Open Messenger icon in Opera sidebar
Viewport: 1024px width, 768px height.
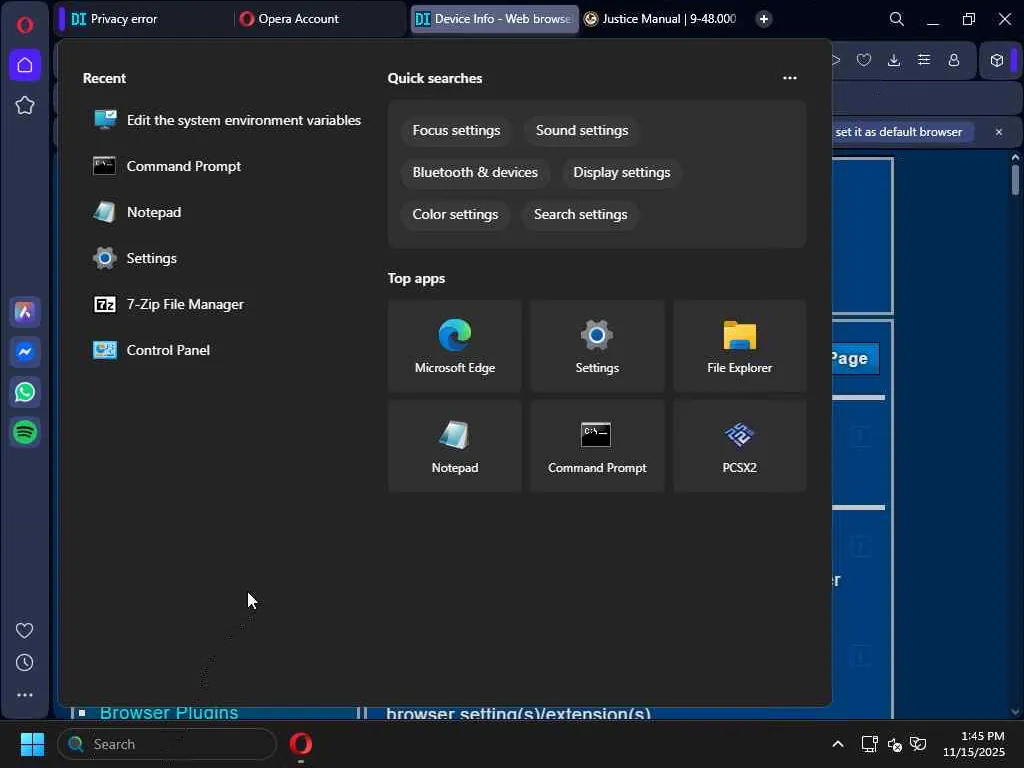[x=25, y=352]
